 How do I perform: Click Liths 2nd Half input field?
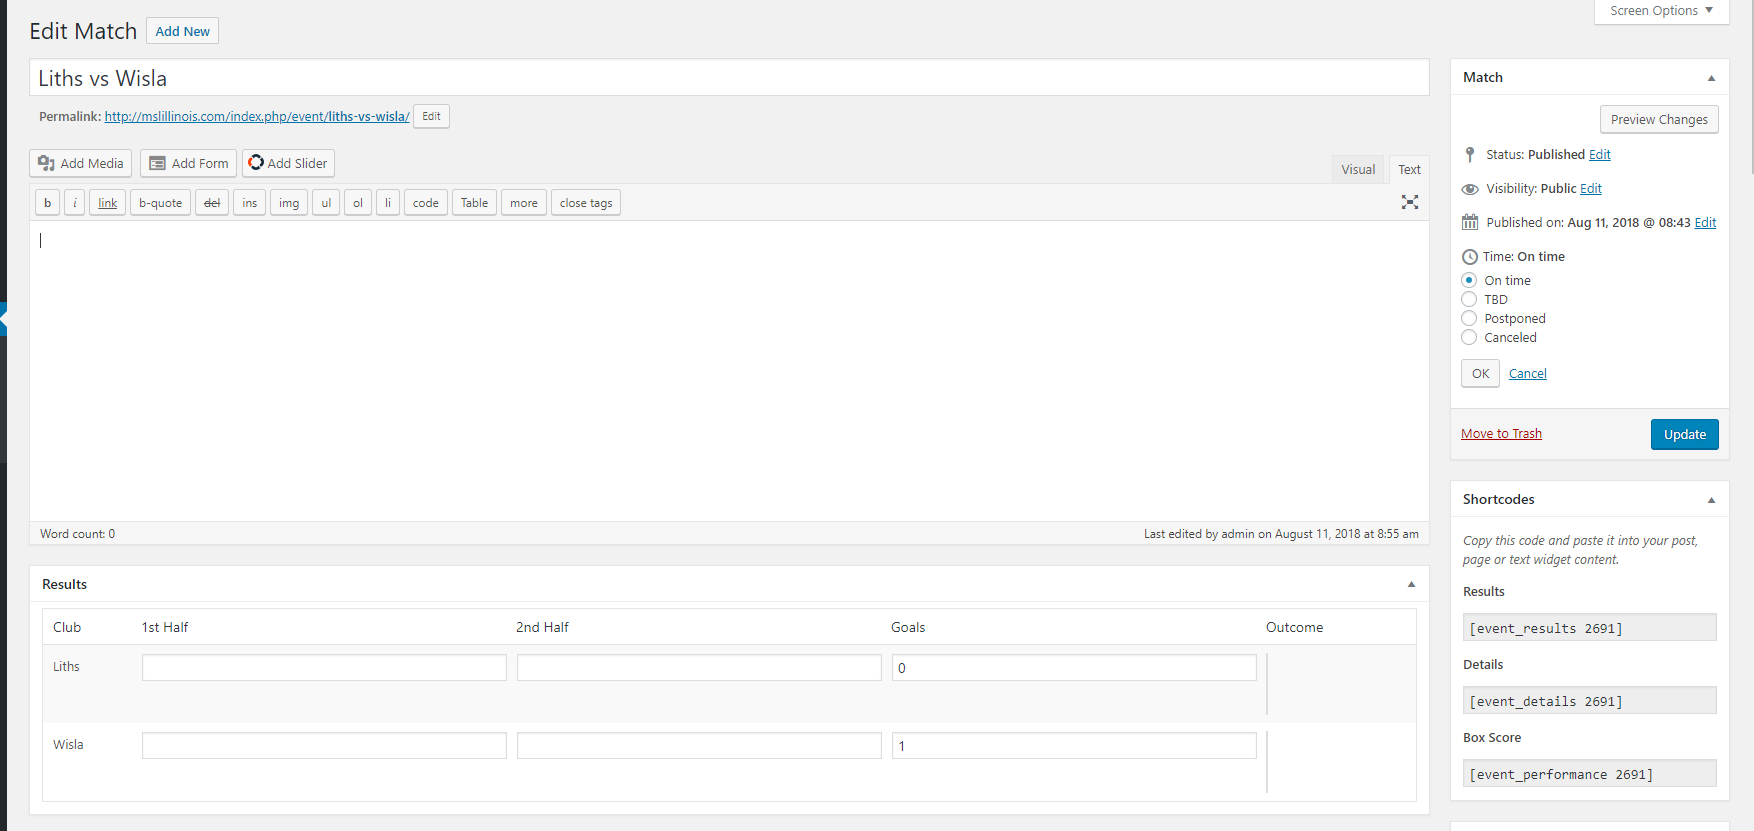tap(699, 667)
